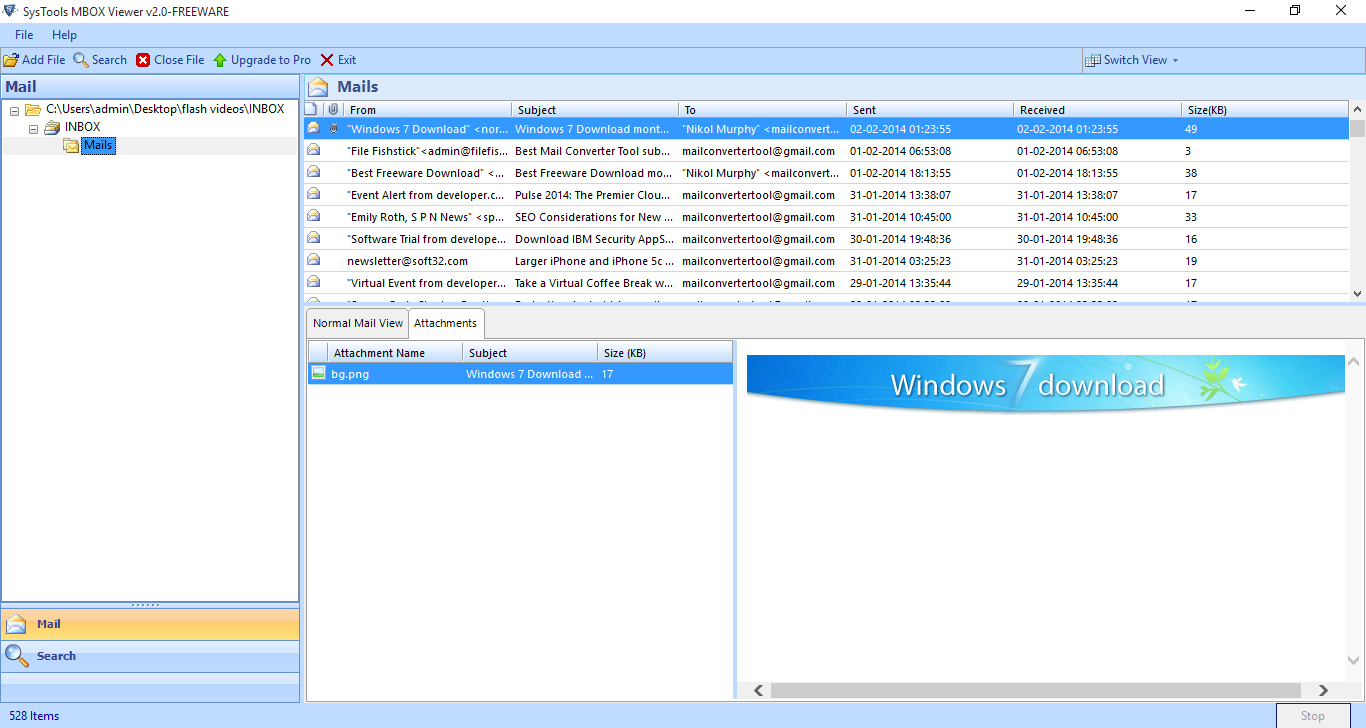The width and height of the screenshot is (1366, 728).
Task: Collapse the INBOX folder tree node
Action: click(x=33, y=128)
